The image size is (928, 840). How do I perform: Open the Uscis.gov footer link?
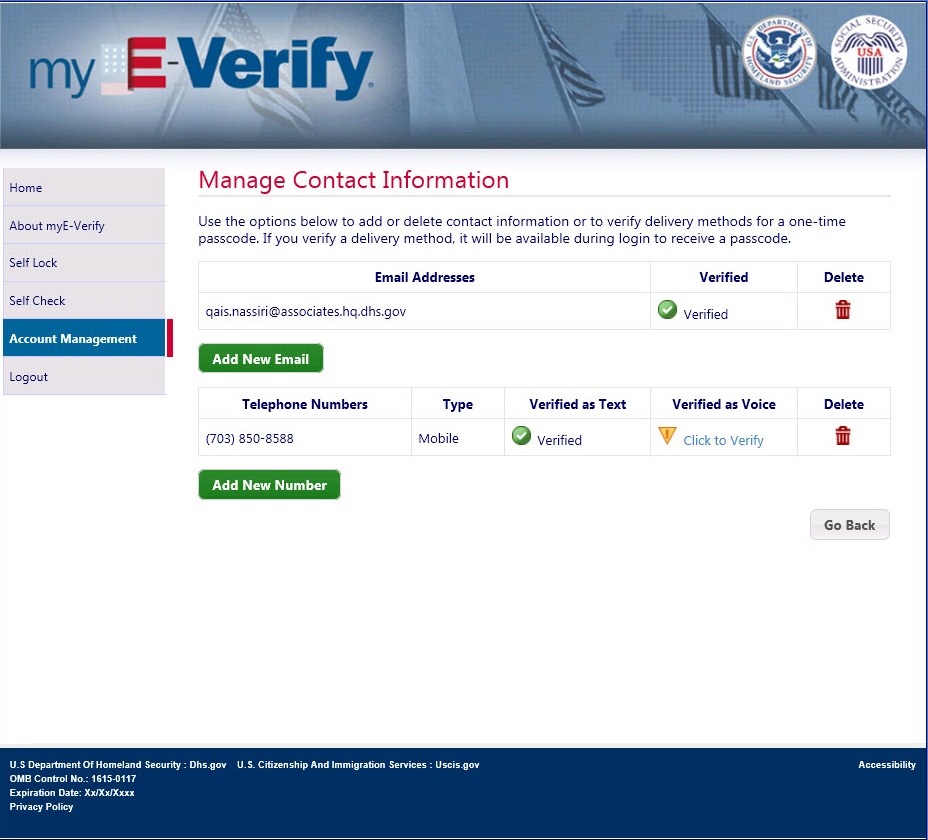[457, 765]
